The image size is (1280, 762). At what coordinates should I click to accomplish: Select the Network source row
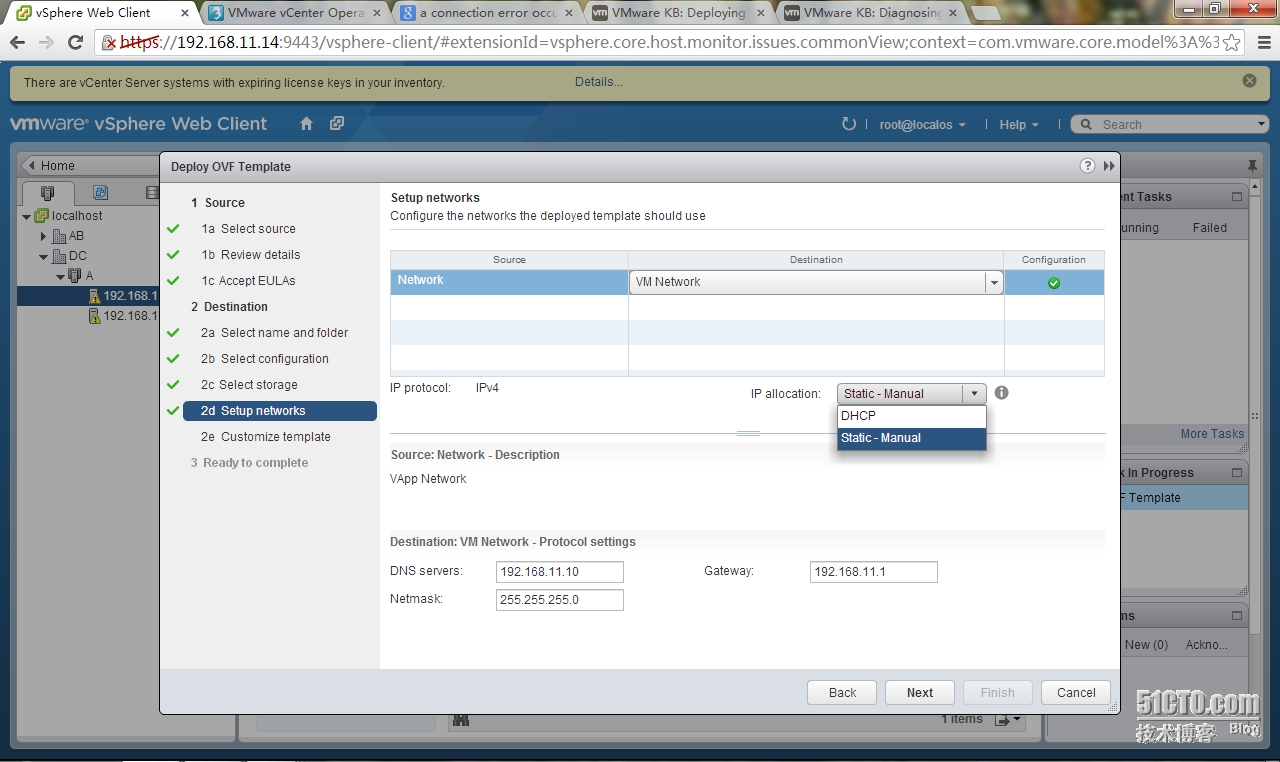point(509,281)
